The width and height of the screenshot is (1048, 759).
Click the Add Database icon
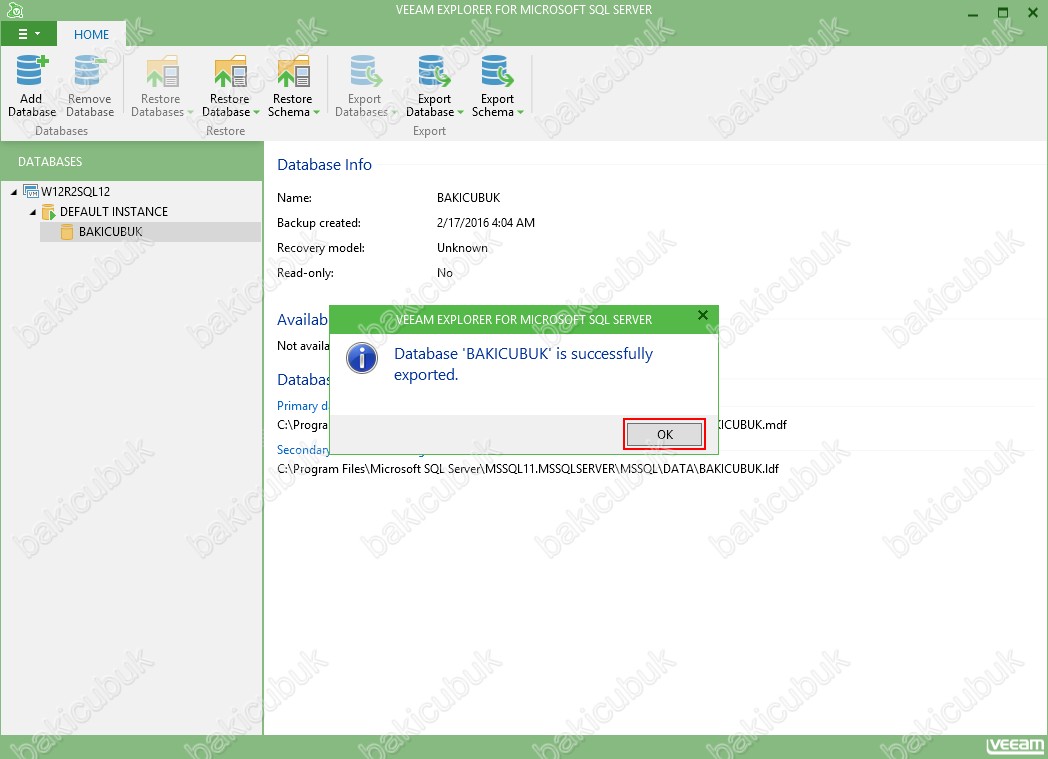[31, 71]
